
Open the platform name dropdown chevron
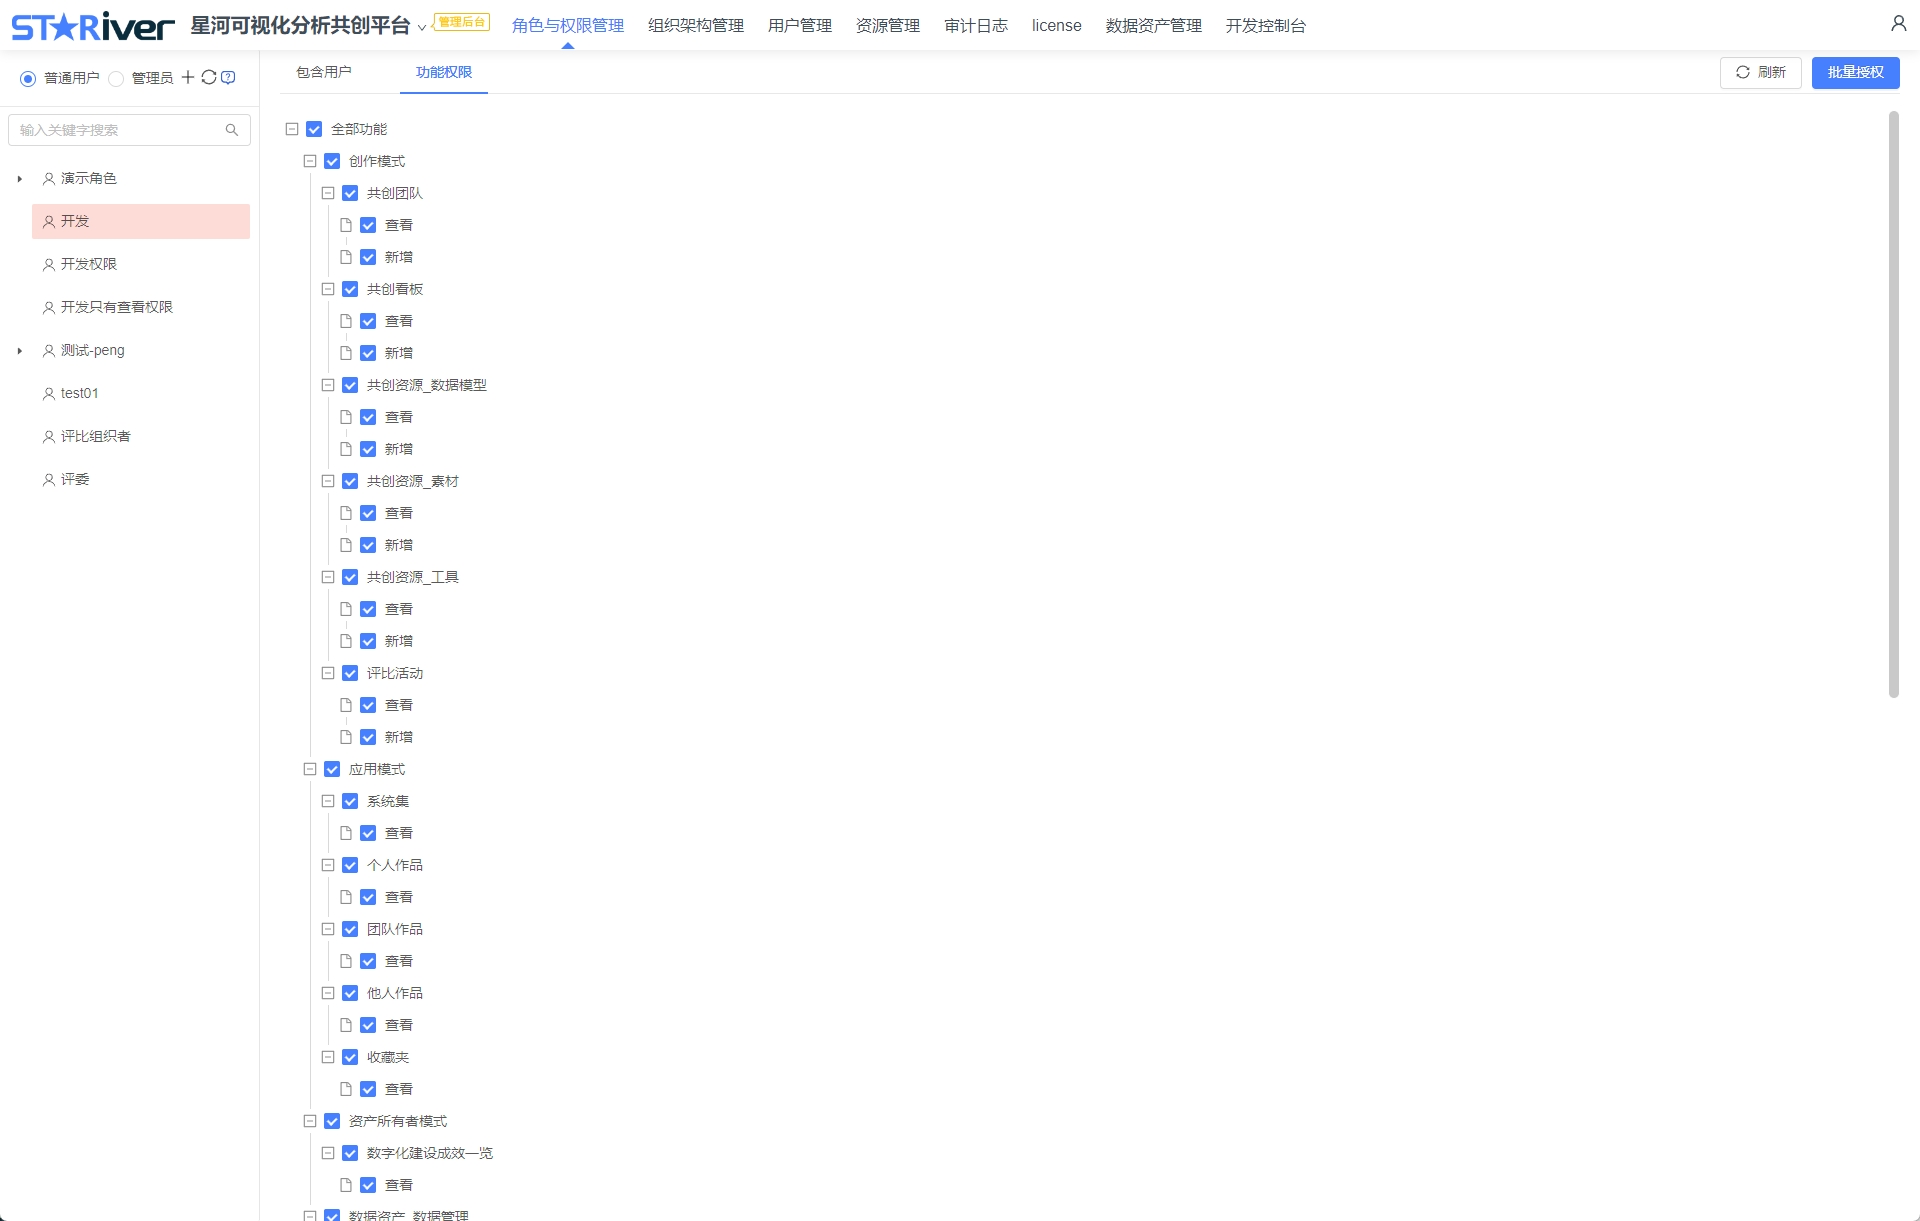[422, 27]
